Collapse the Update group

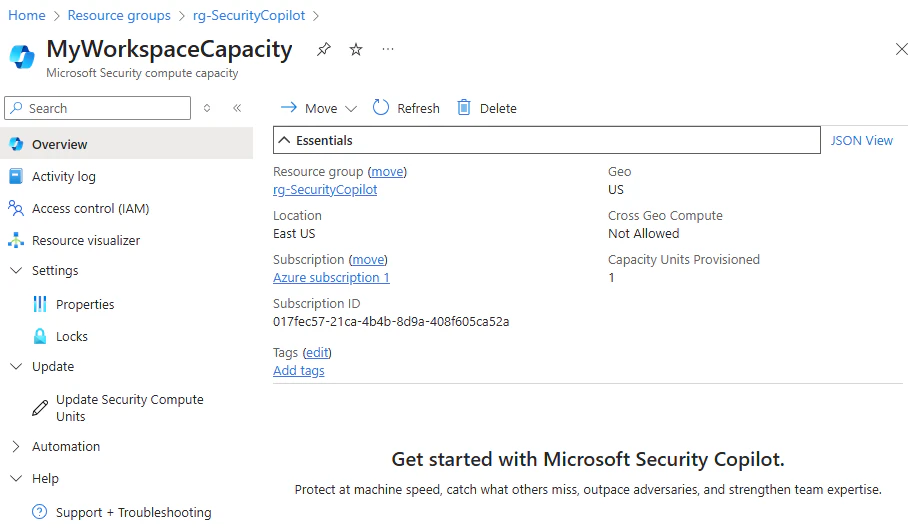(x=16, y=366)
